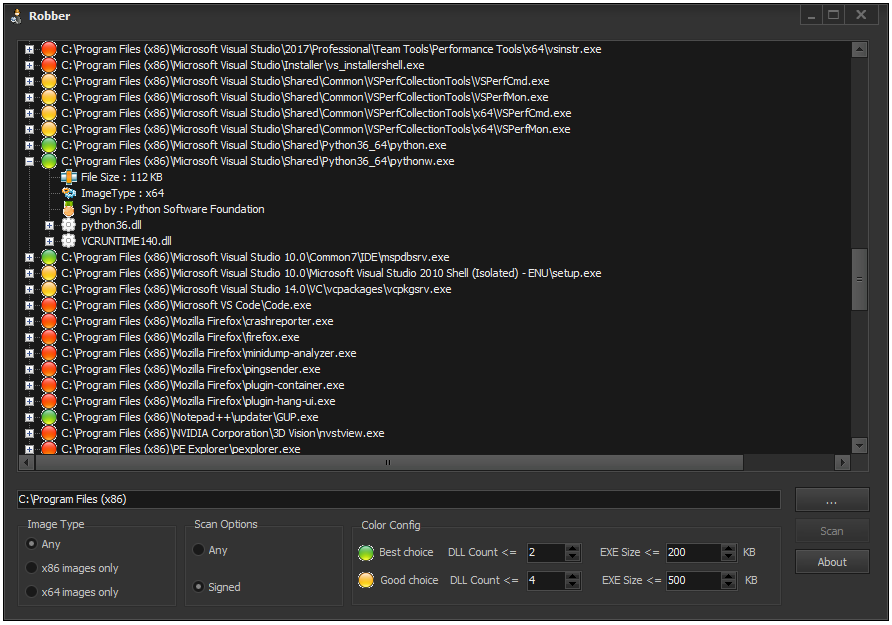Click the gear icon for python36.dll
Screen dimensions: 892x625
pos(68,225)
